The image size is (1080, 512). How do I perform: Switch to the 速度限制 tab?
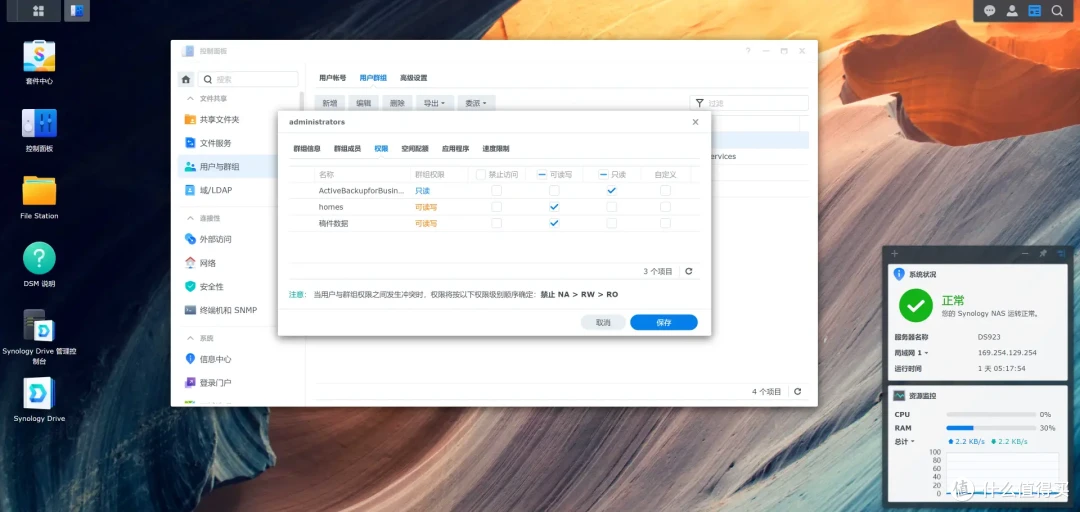(x=496, y=149)
